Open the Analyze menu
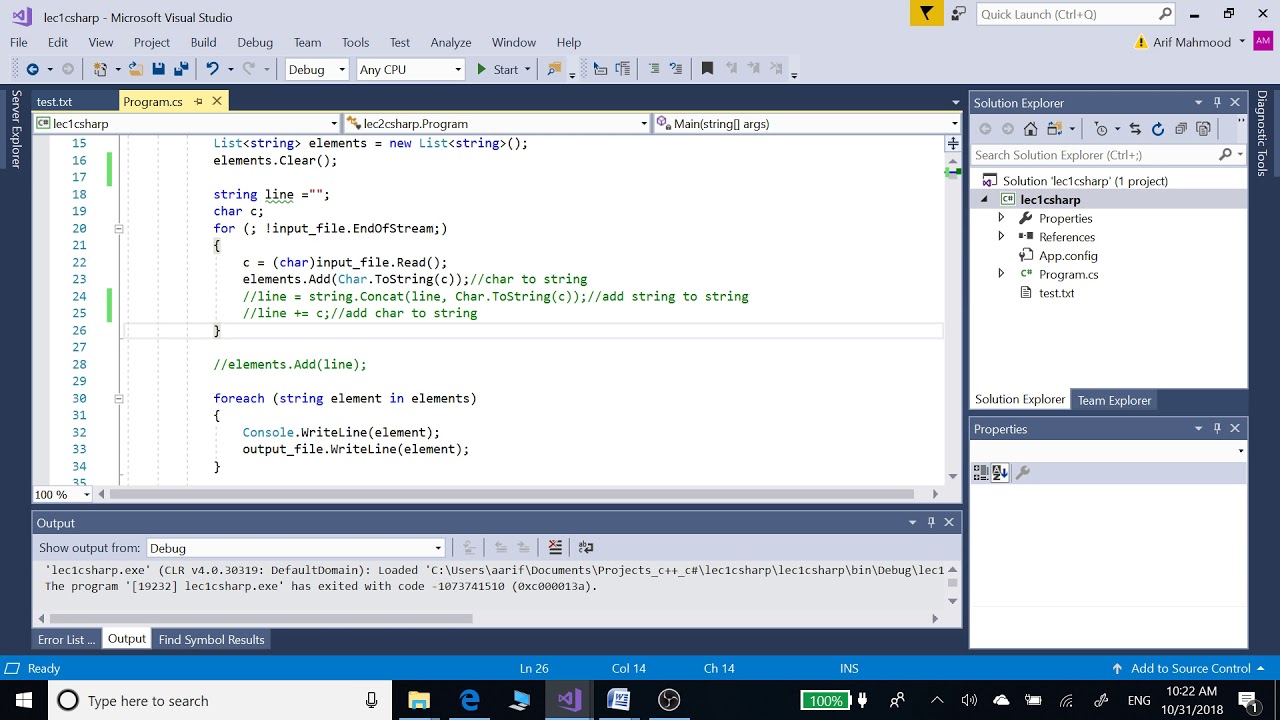Image resolution: width=1280 pixels, height=720 pixels. [451, 42]
